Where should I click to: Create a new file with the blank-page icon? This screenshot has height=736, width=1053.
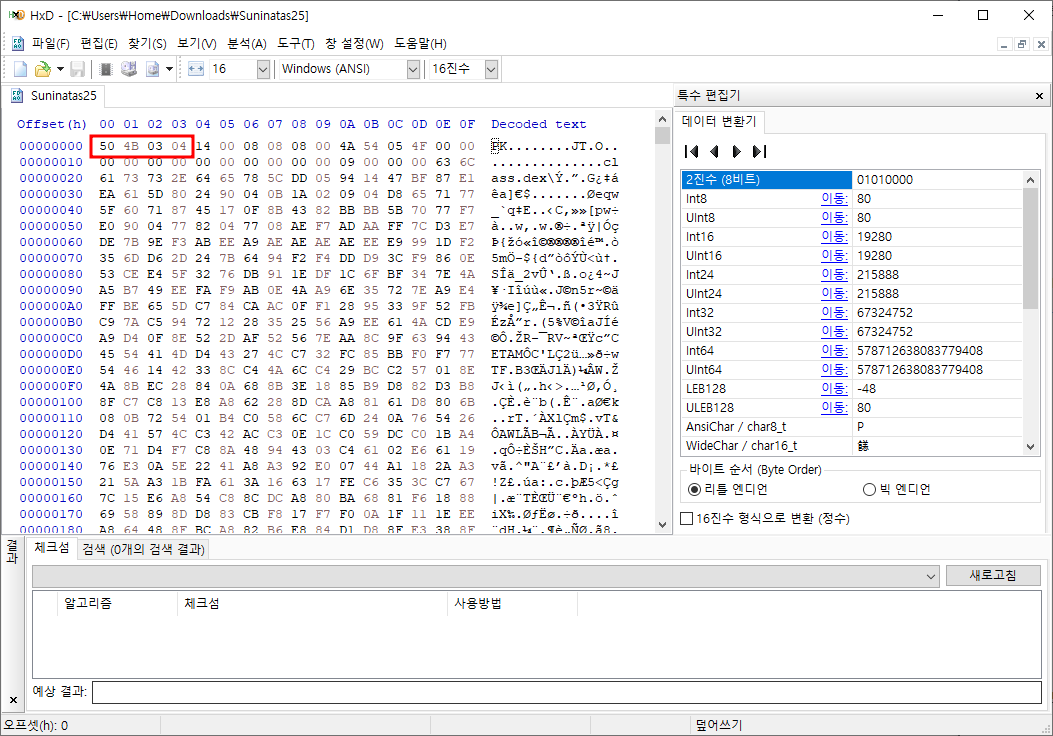(20, 69)
